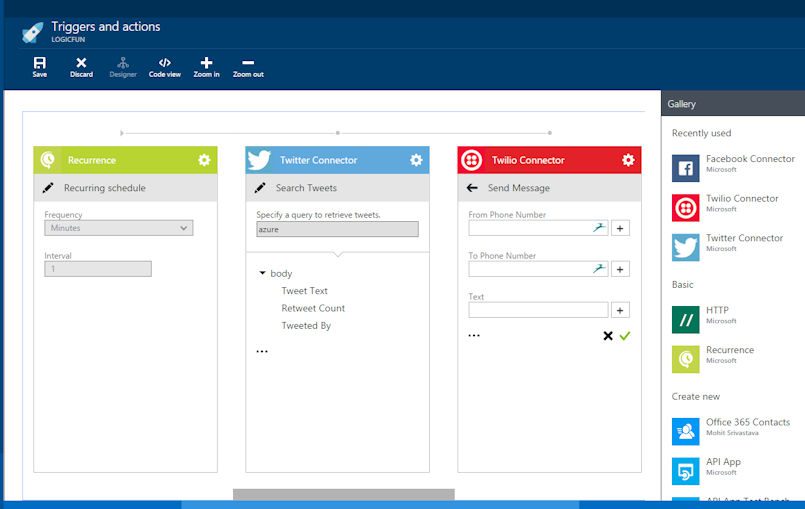Click plus button beside Text field
The image size is (805, 509).
click(x=620, y=310)
